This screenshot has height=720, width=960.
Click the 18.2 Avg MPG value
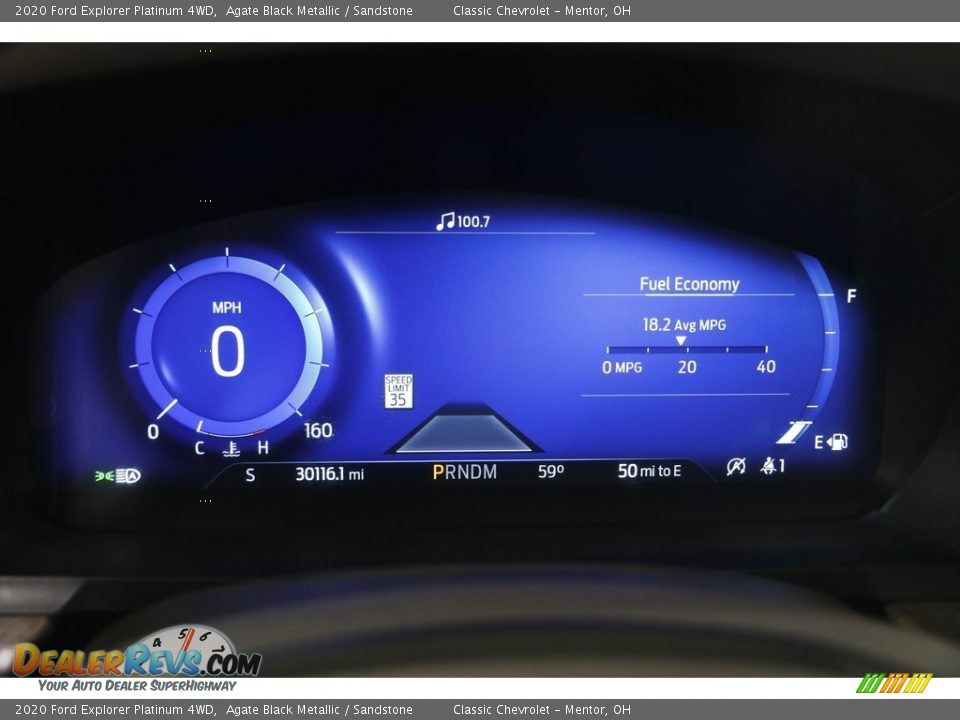click(x=684, y=324)
